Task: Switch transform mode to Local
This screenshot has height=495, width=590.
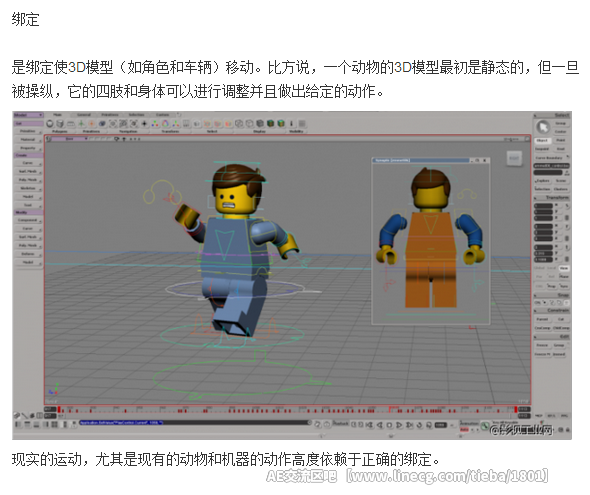Action: click(551, 268)
